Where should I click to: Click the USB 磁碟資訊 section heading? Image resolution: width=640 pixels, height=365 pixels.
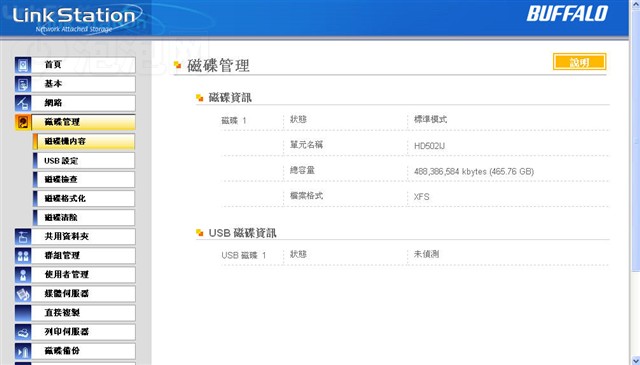pyautogui.click(x=242, y=233)
